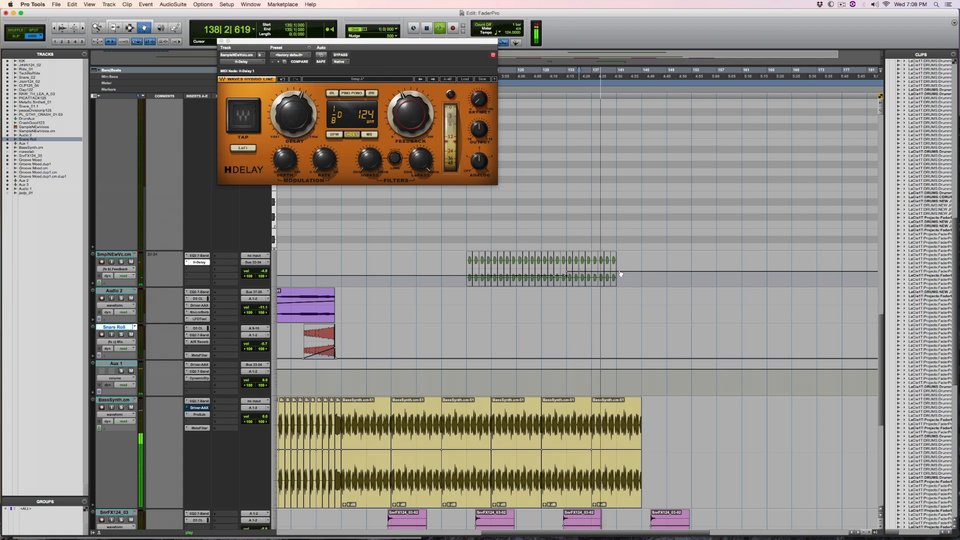The image size is (960, 540).
Task: Select the MS sync mode button
Action: point(369,134)
